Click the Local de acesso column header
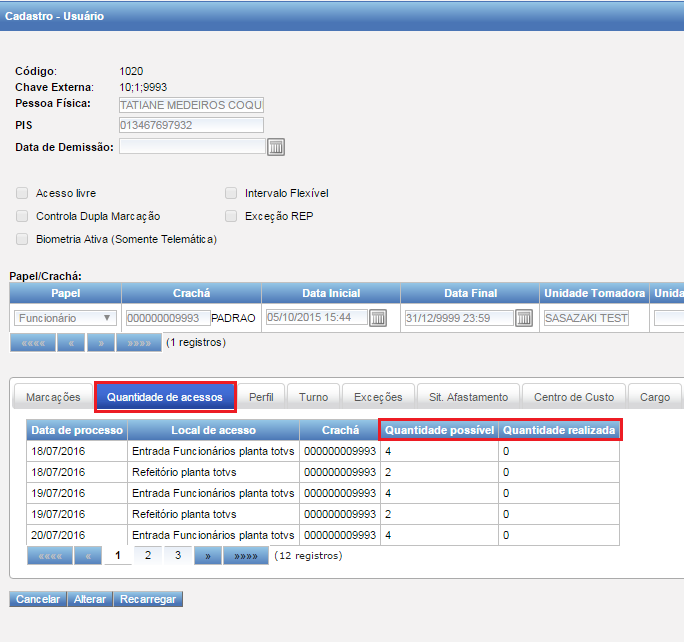Screen dimensions: 685x642 click(213, 430)
